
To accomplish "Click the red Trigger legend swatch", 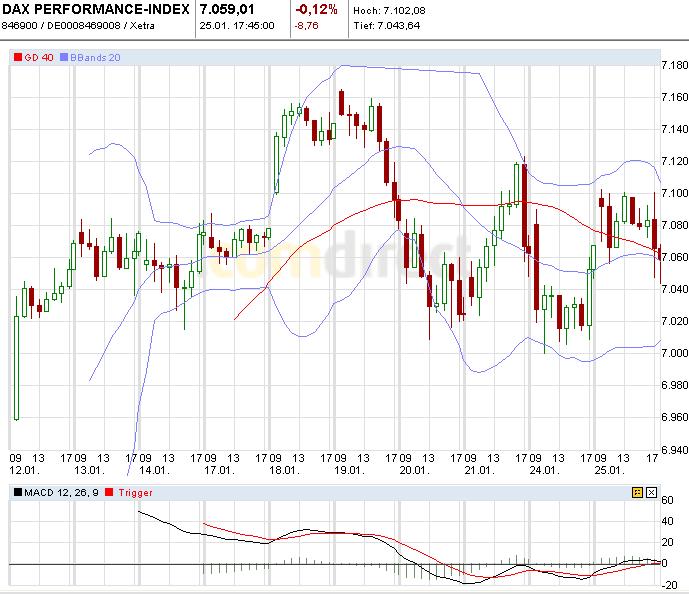I will pyautogui.click(x=109, y=492).
